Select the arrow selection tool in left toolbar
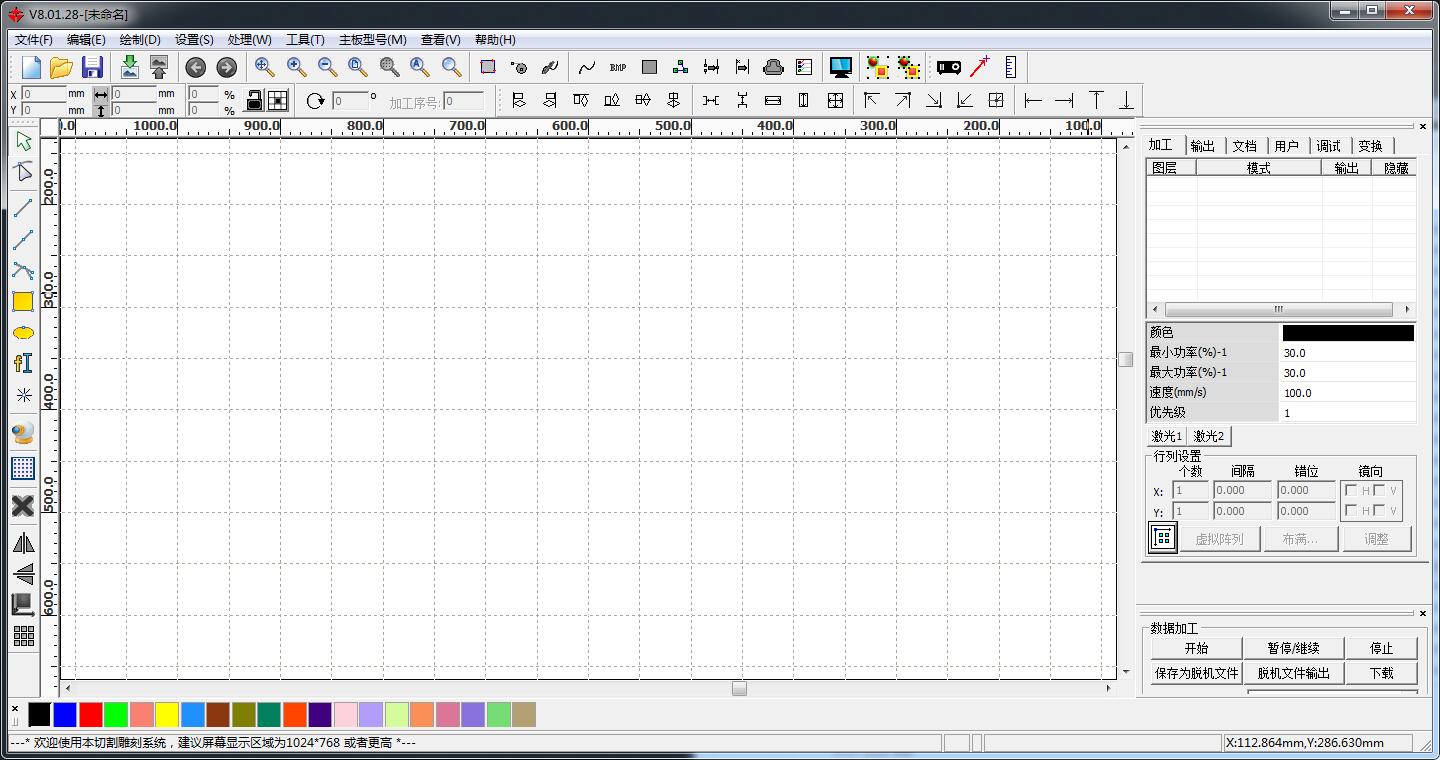 [23, 141]
